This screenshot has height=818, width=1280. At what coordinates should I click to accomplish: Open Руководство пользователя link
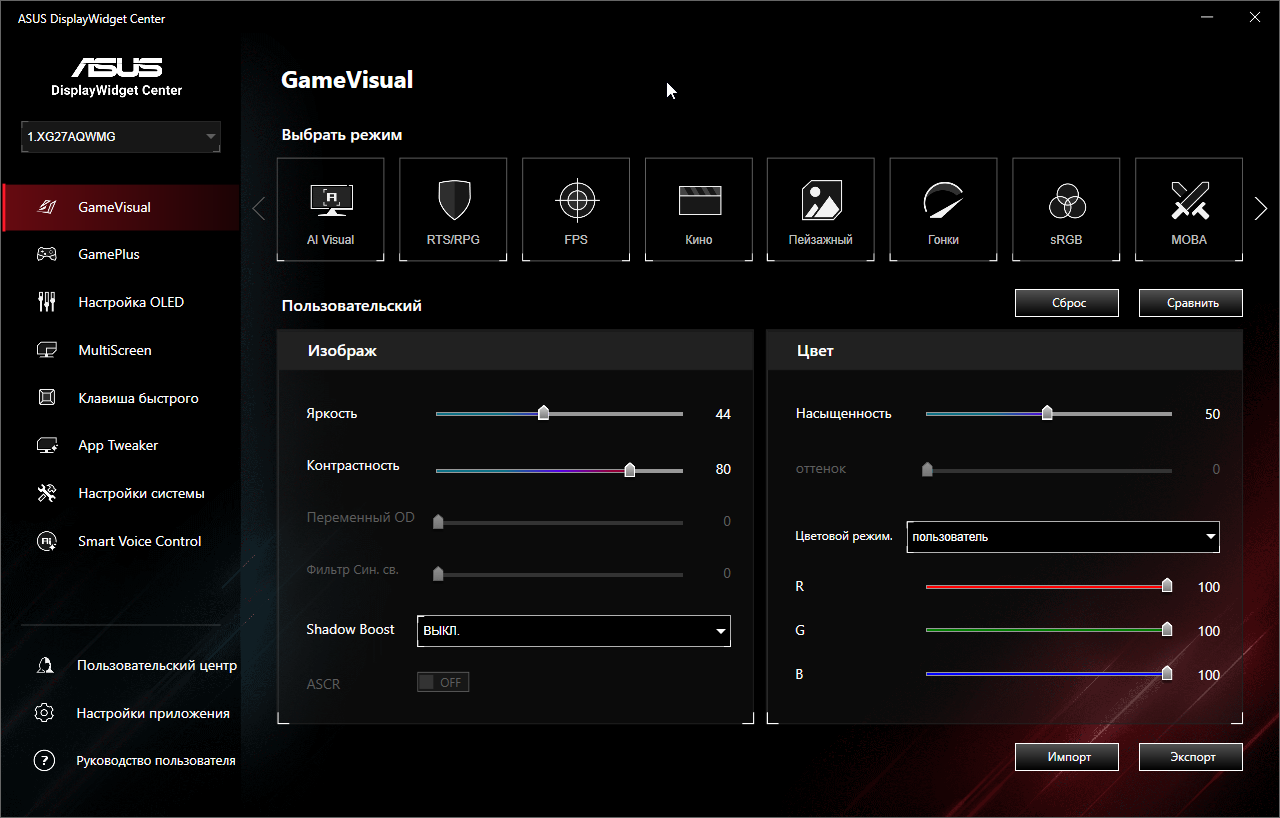[156, 761]
